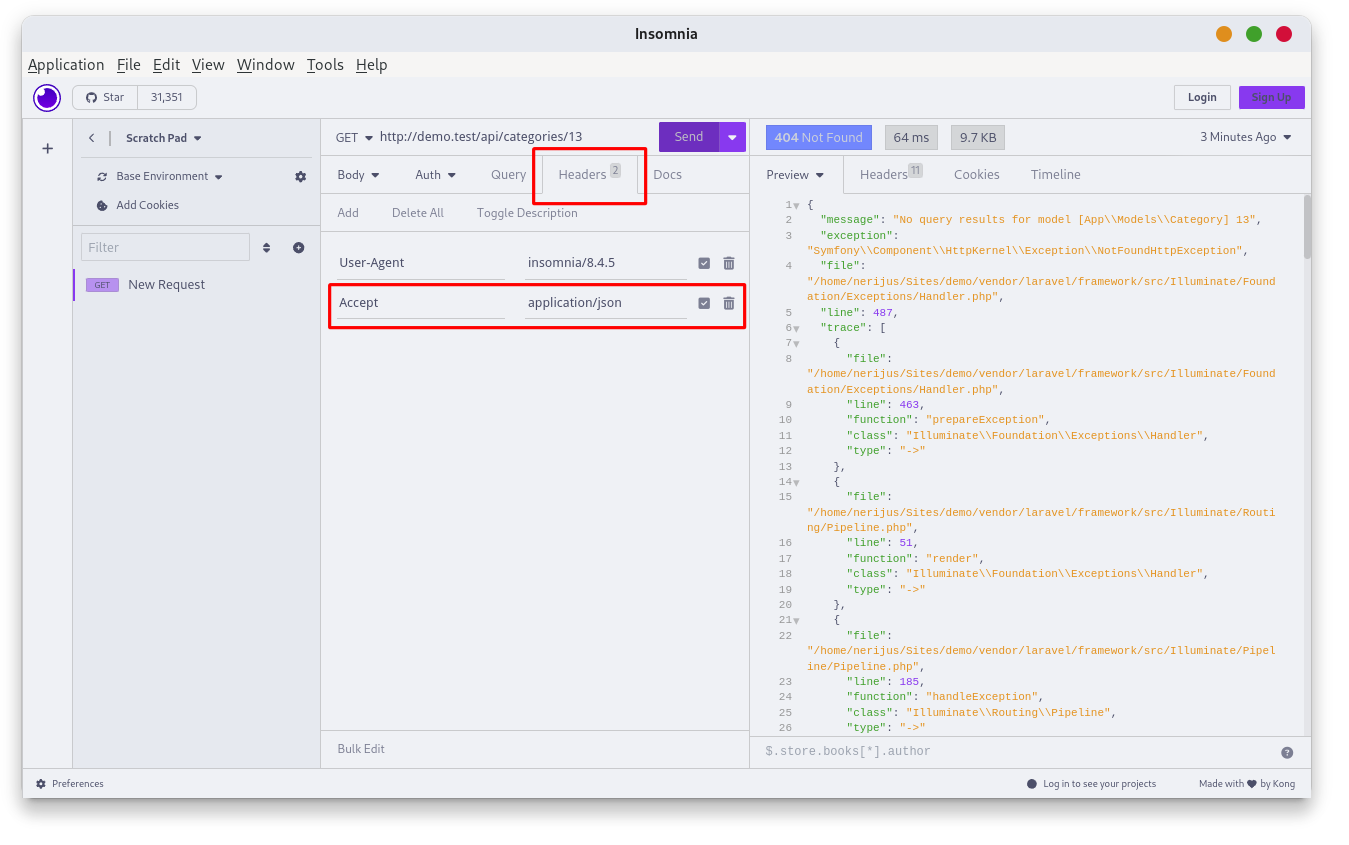
Task: Switch to the response Headers tab
Action: (x=891, y=174)
